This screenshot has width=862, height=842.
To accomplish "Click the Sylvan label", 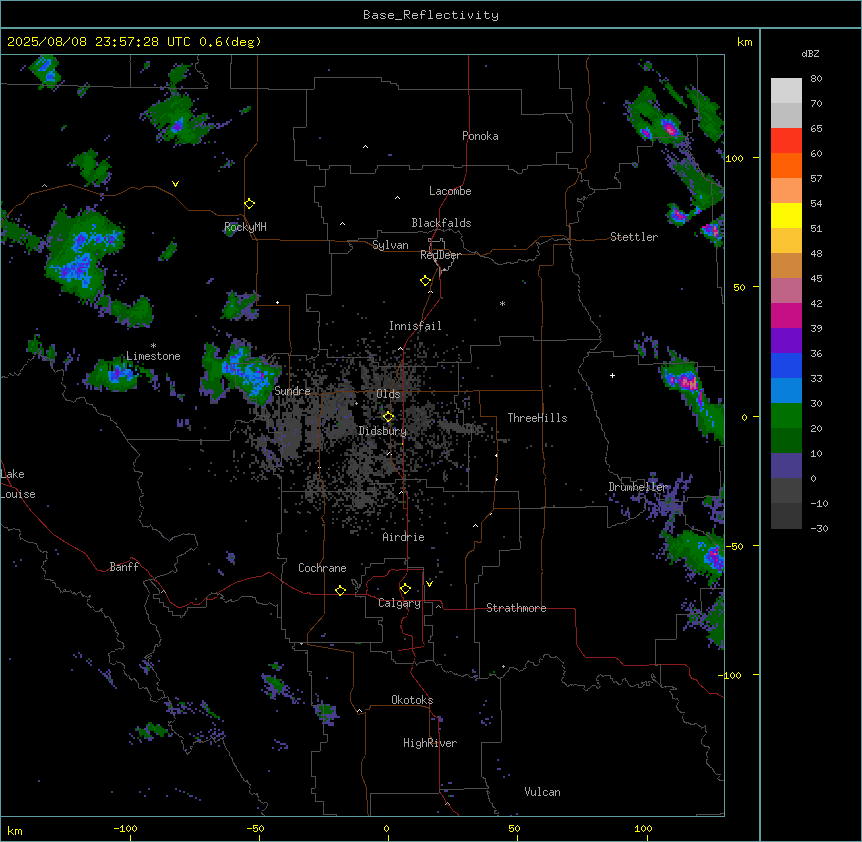I will [390, 245].
